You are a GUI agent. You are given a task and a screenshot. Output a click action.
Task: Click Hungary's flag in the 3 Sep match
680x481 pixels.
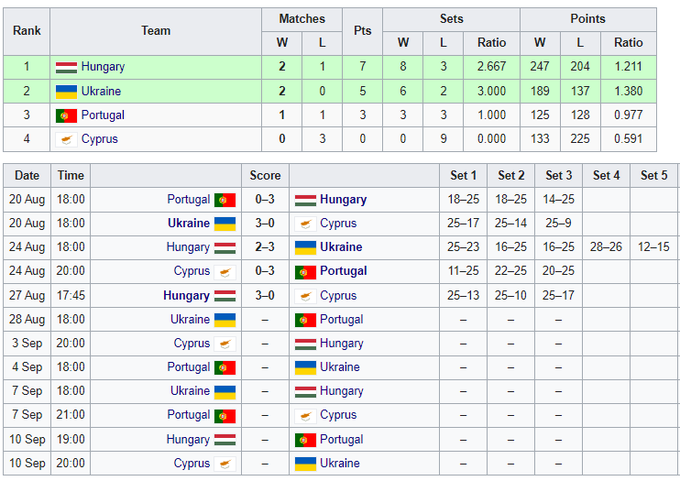(305, 343)
